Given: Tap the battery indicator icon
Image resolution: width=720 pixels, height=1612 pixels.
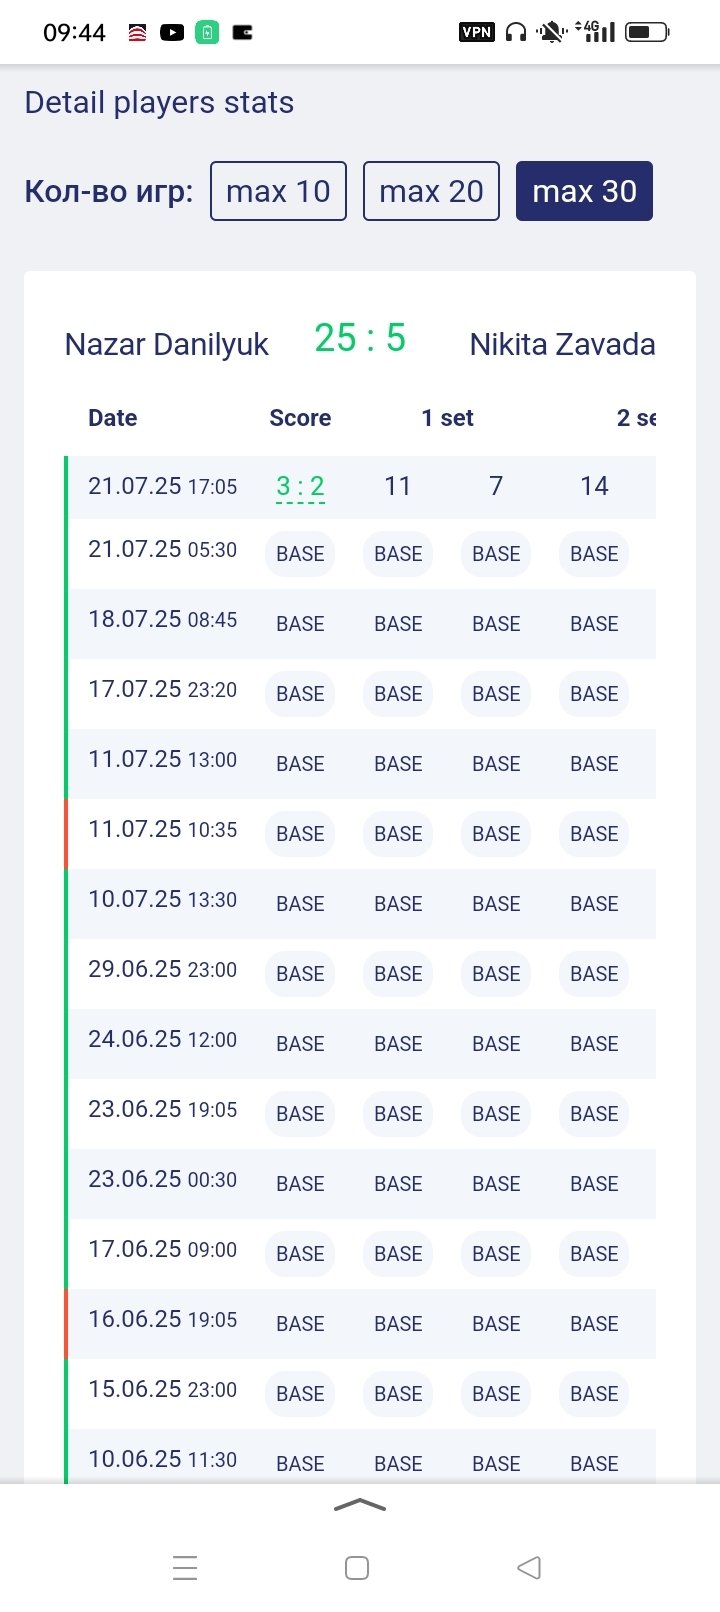Looking at the screenshot, I should point(646,32).
